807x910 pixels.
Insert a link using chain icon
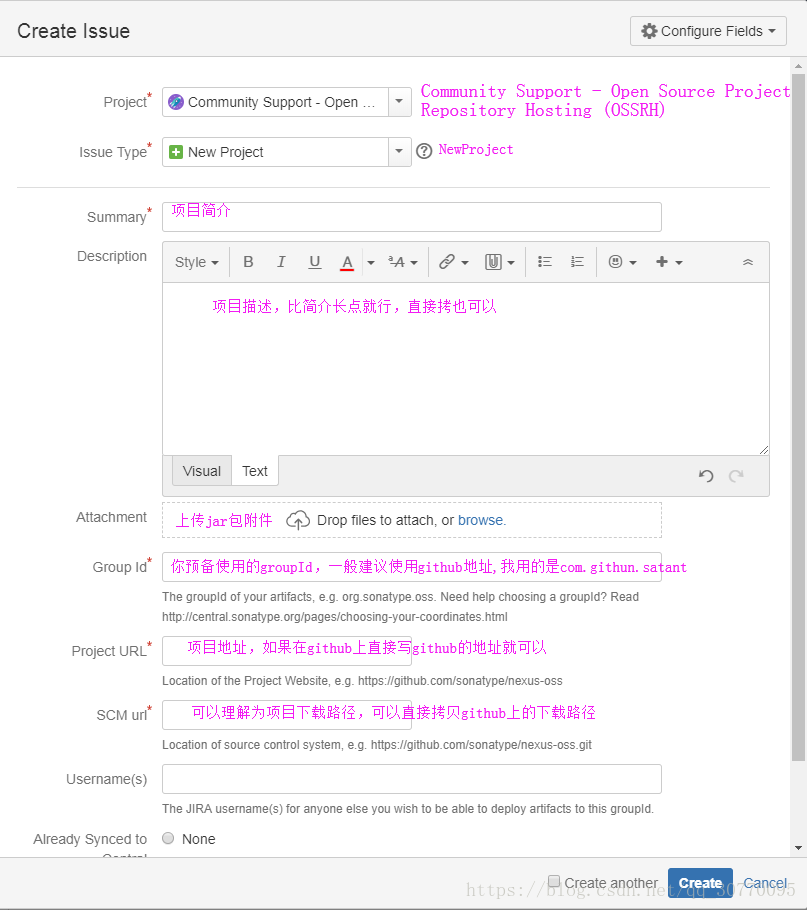pos(453,262)
